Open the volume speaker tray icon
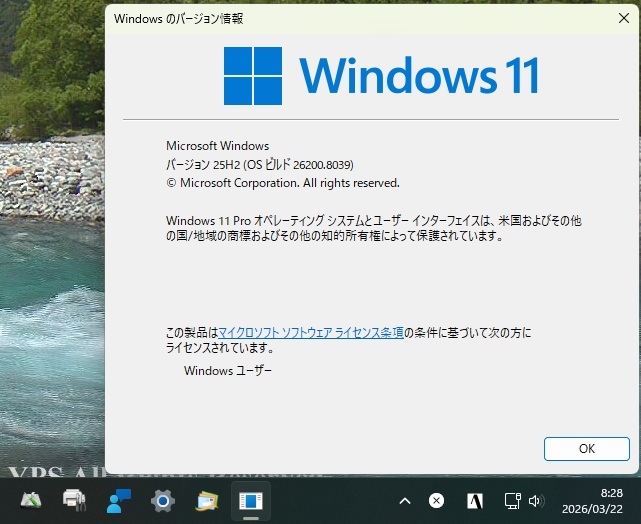The width and height of the screenshot is (641, 524). pyautogui.click(x=536, y=501)
